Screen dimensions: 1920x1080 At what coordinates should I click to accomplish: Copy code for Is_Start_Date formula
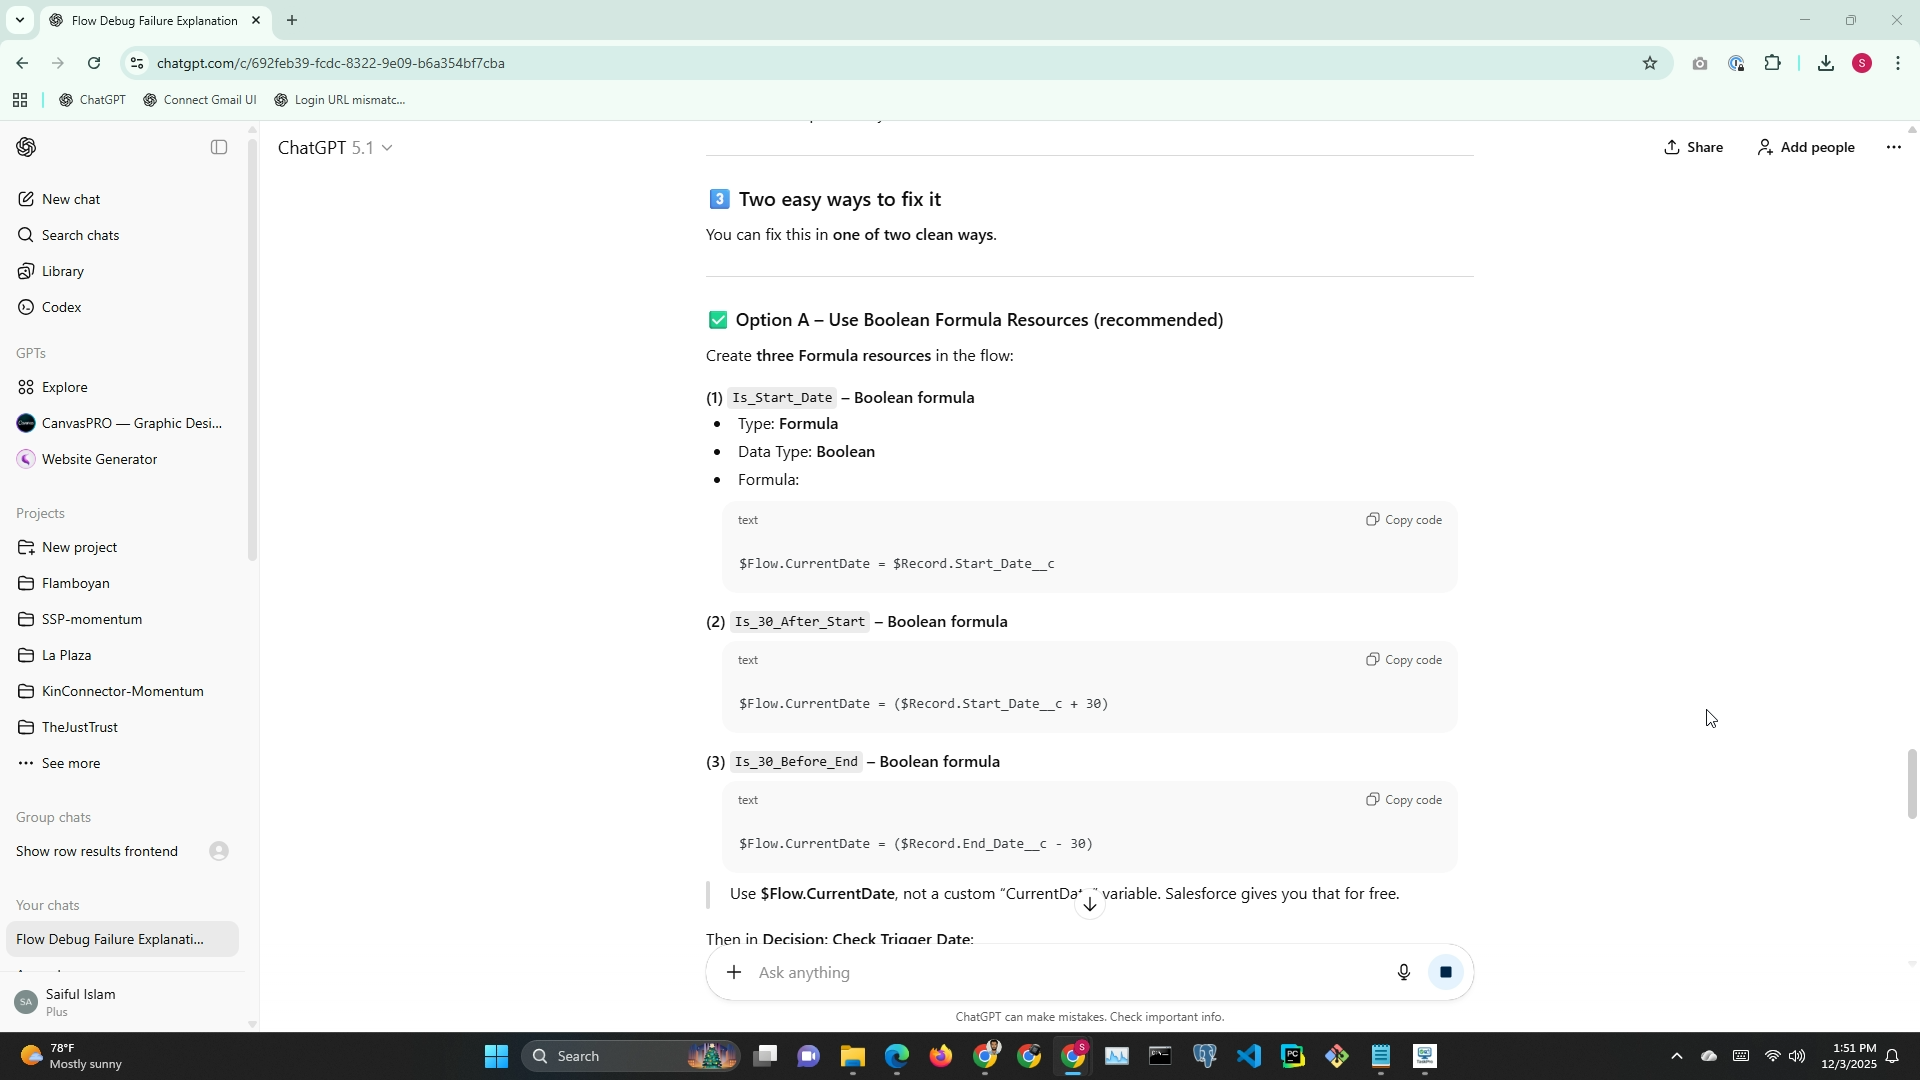coord(1403,520)
